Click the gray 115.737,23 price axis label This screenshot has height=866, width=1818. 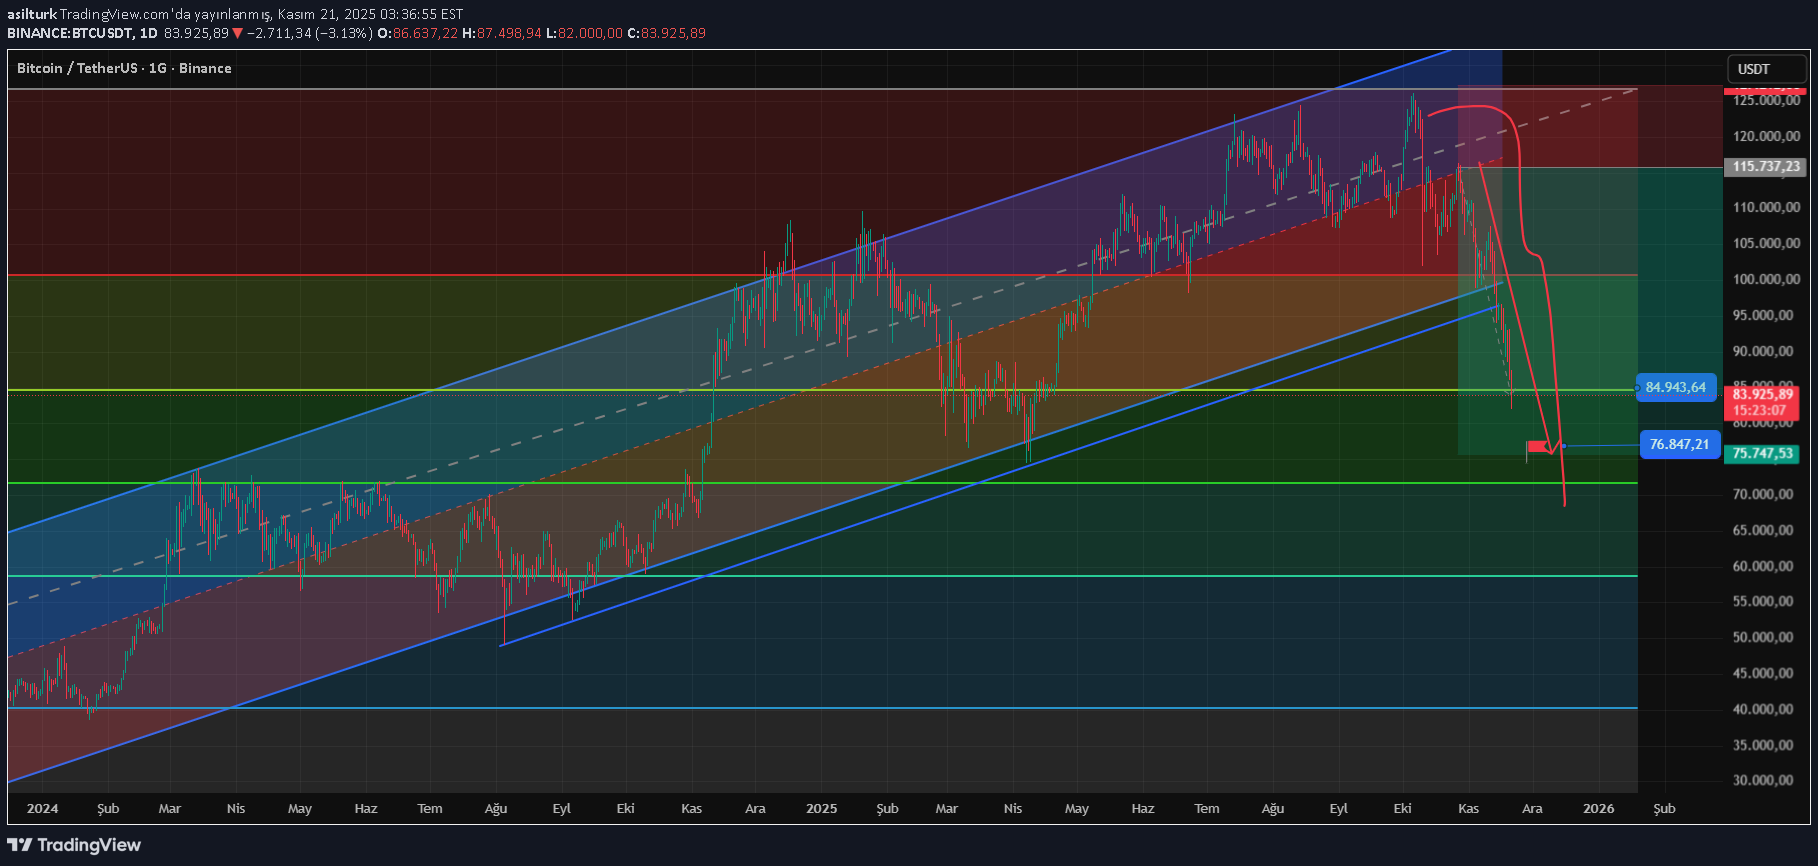[x=1765, y=167]
